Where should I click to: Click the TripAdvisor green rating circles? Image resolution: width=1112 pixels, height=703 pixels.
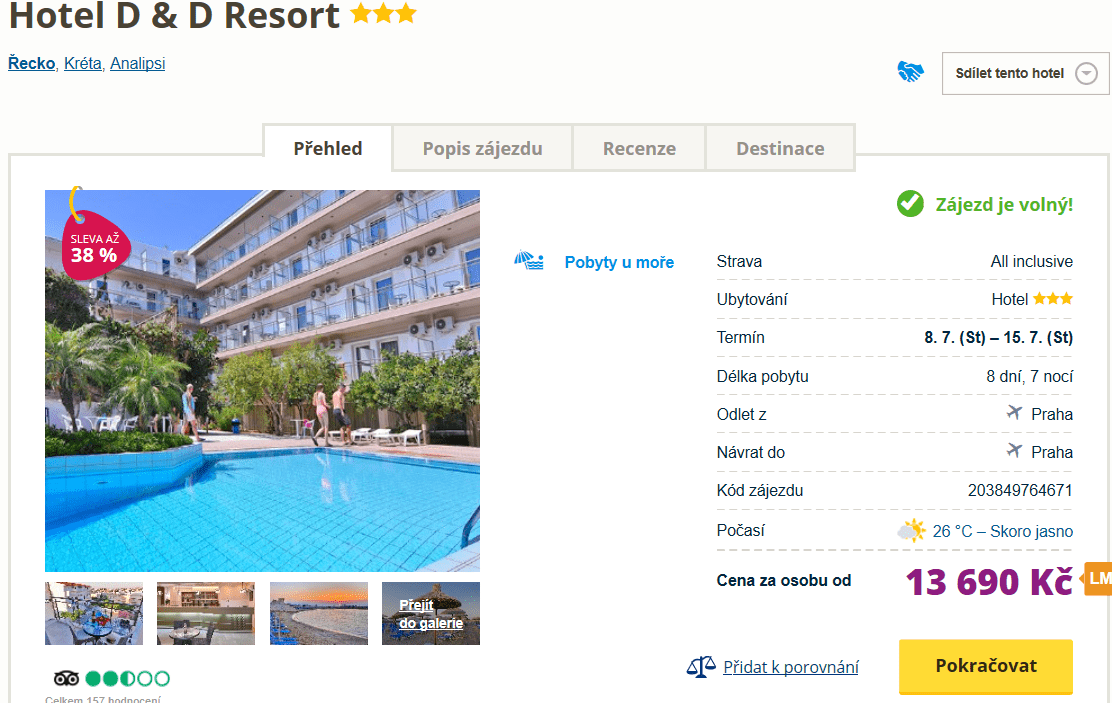(x=128, y=679)
